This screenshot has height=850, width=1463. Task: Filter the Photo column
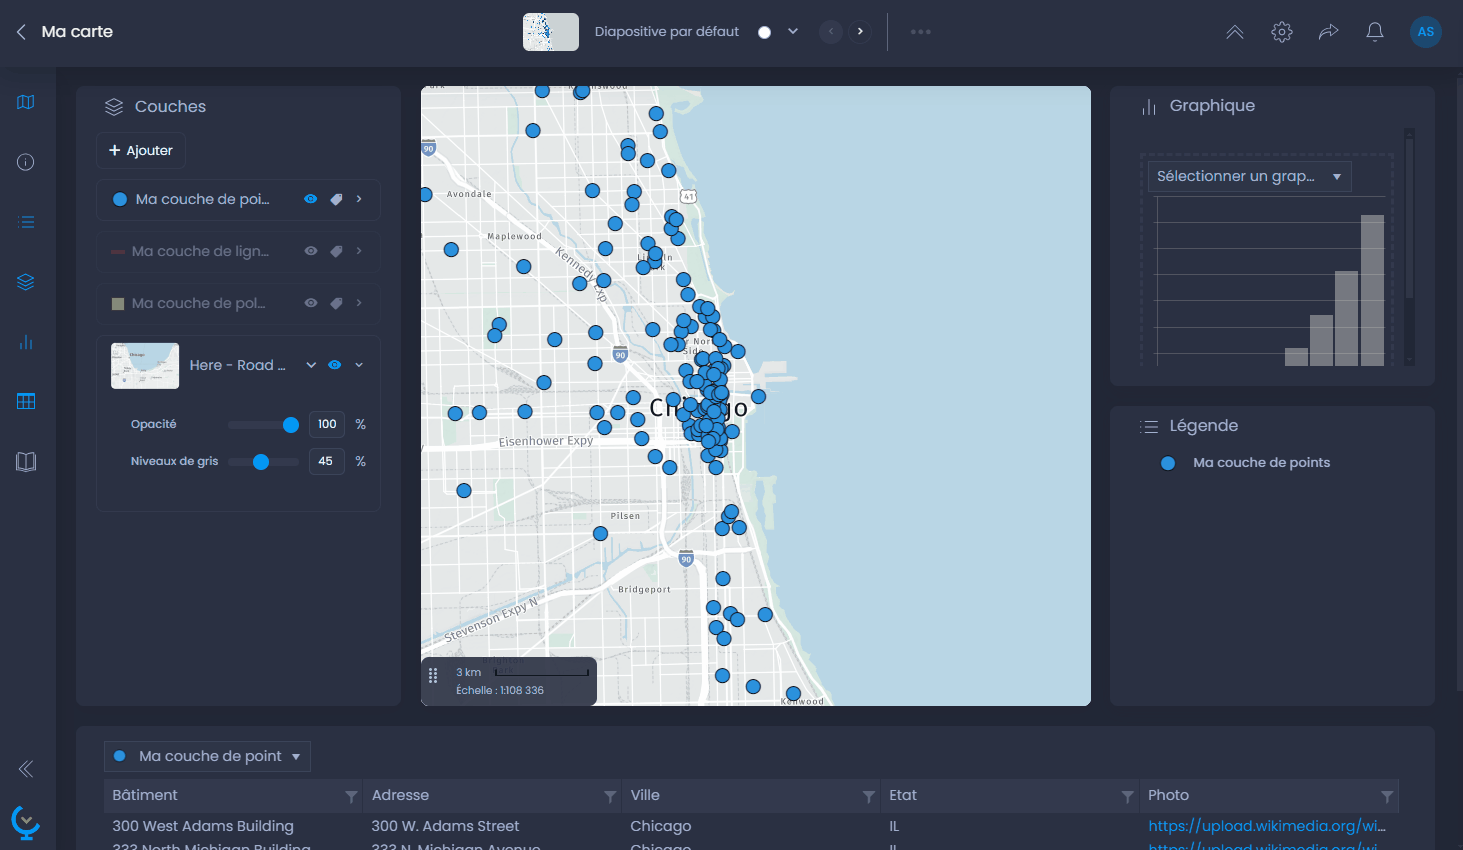point(1387,796)
